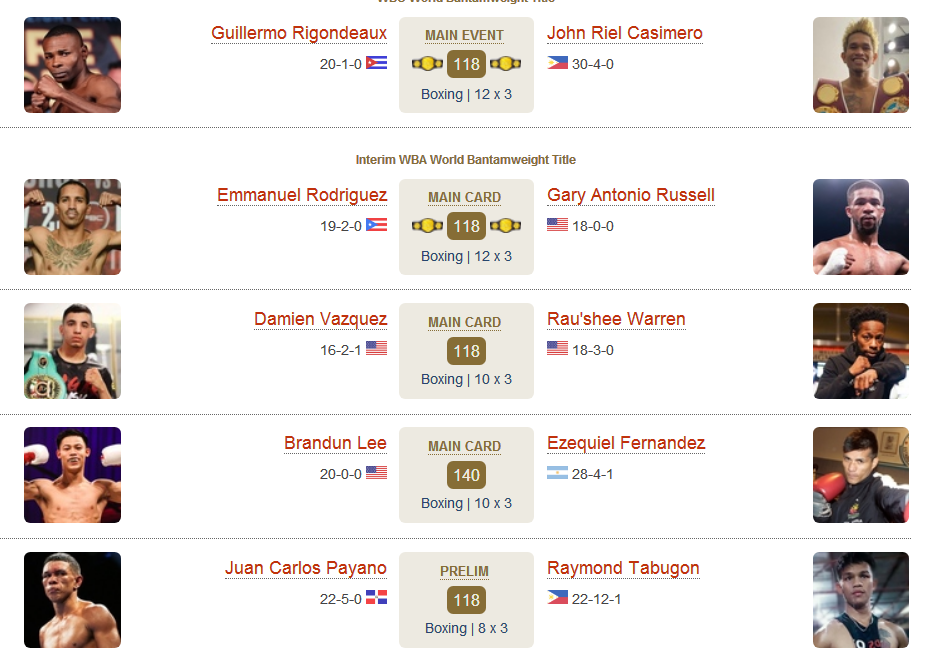
Task: Click the US flag beside Gary Antonio Russell's record
Action: 558,225
